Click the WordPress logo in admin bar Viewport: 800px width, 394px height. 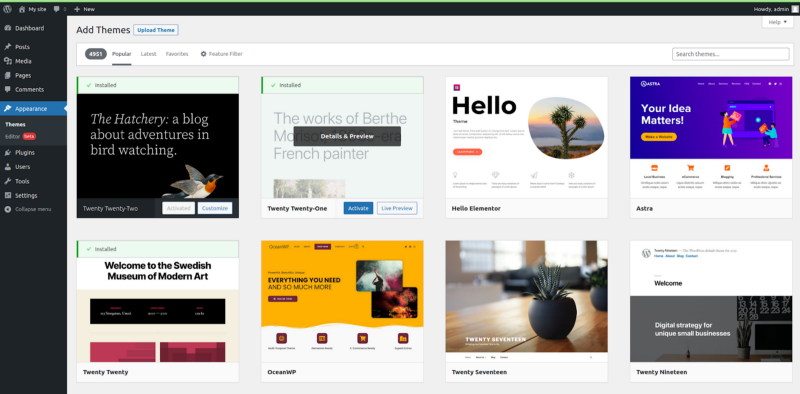pyautogui.click(x=7, y=9)
